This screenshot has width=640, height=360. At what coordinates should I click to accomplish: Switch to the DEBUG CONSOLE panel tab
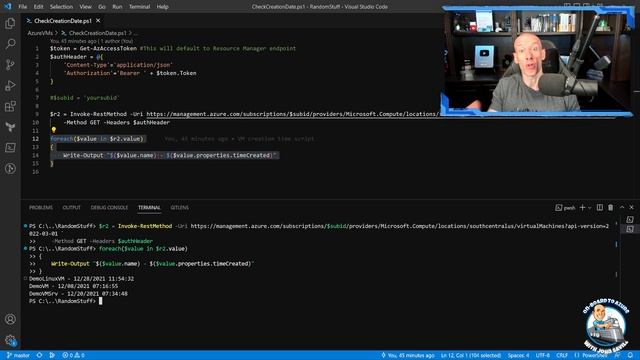tap(109, 208)
